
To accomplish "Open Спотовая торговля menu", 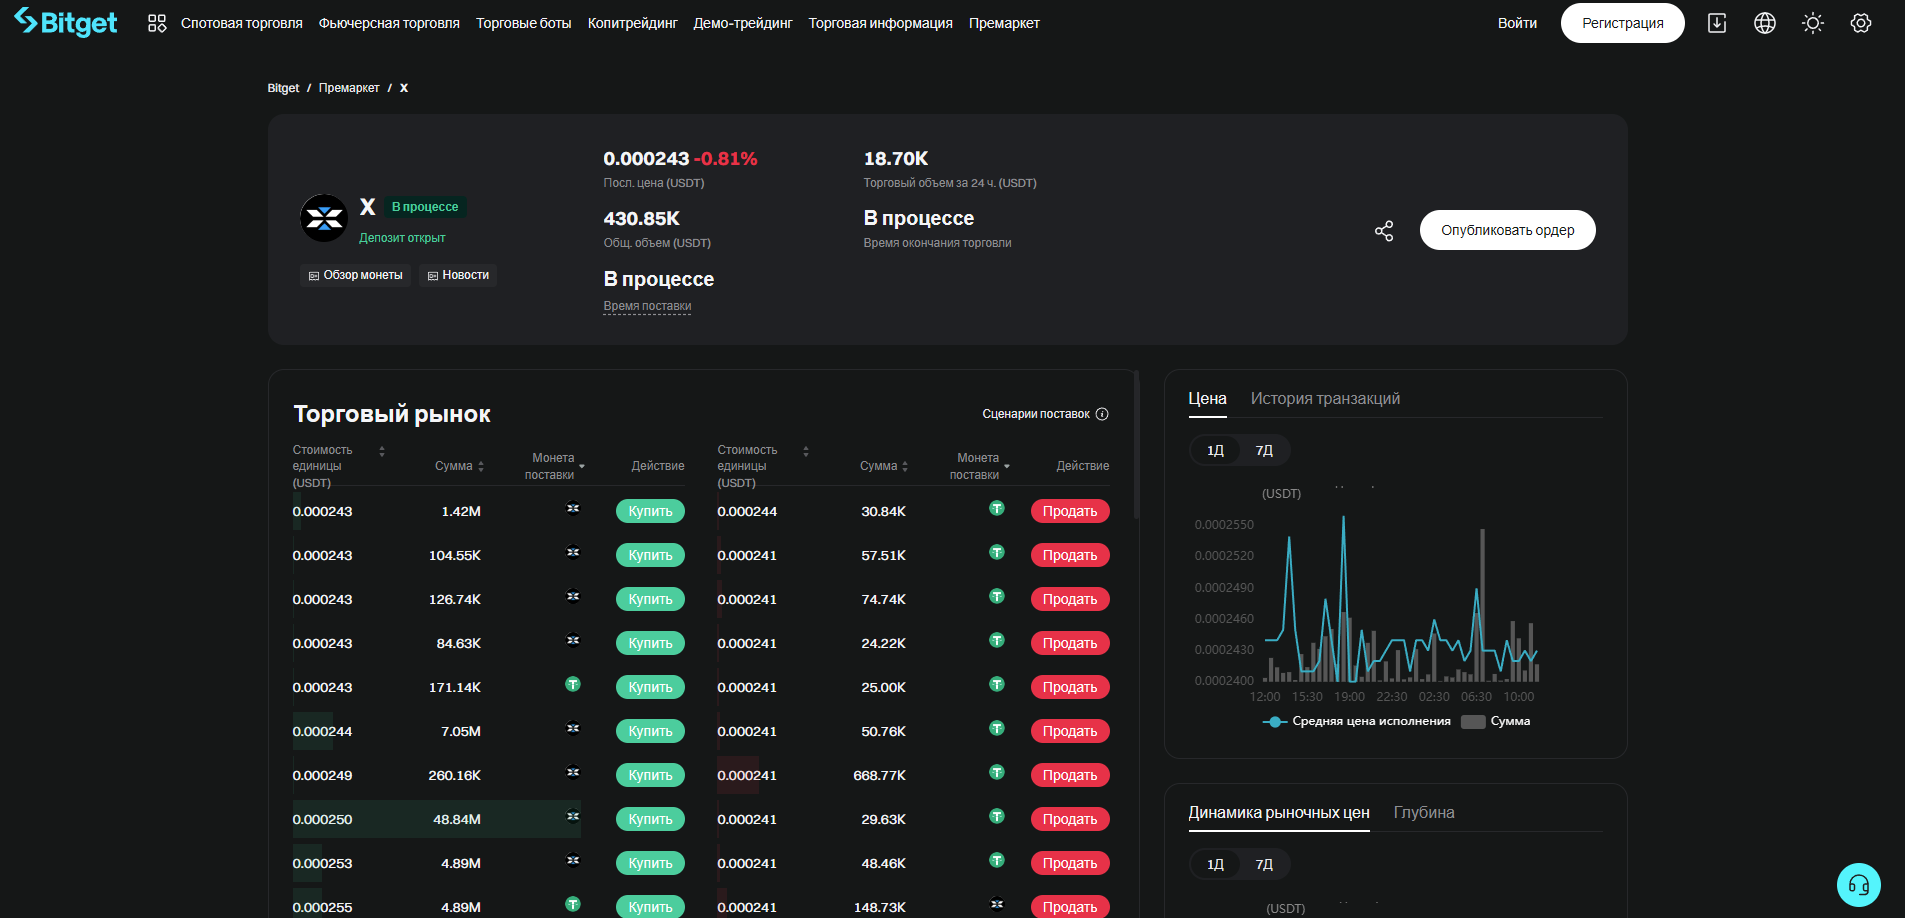I will pyautogui.click(x=242, y=23).
